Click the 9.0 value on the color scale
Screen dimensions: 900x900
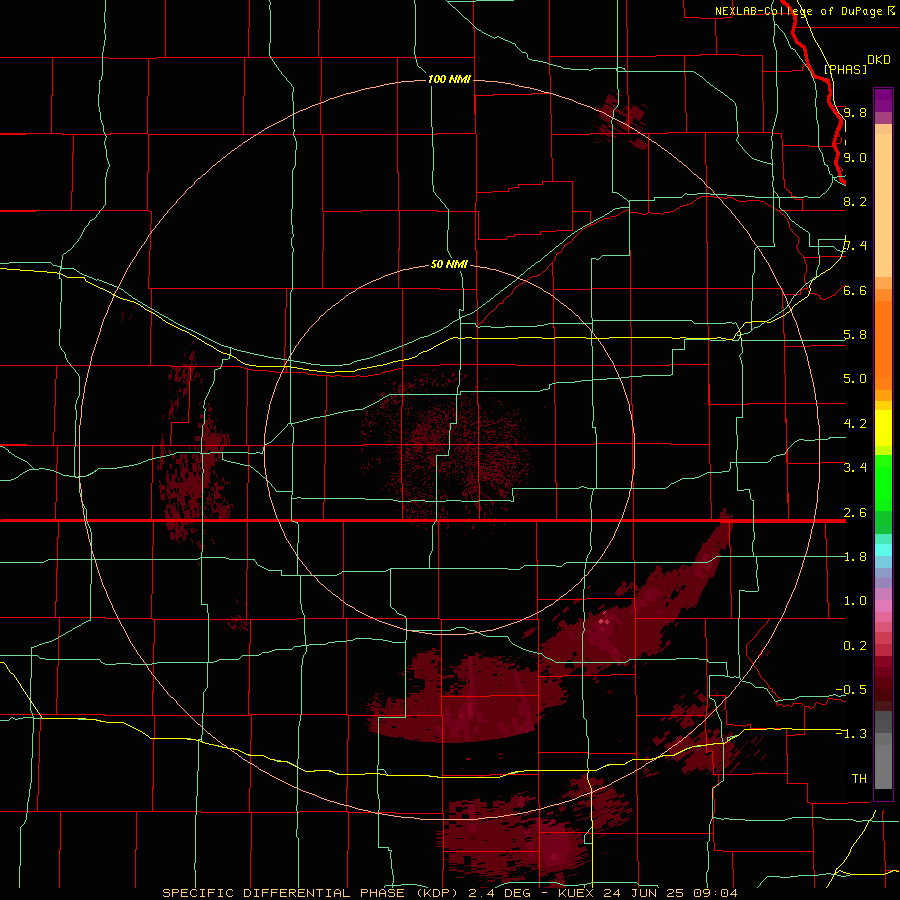click(855, 157)
